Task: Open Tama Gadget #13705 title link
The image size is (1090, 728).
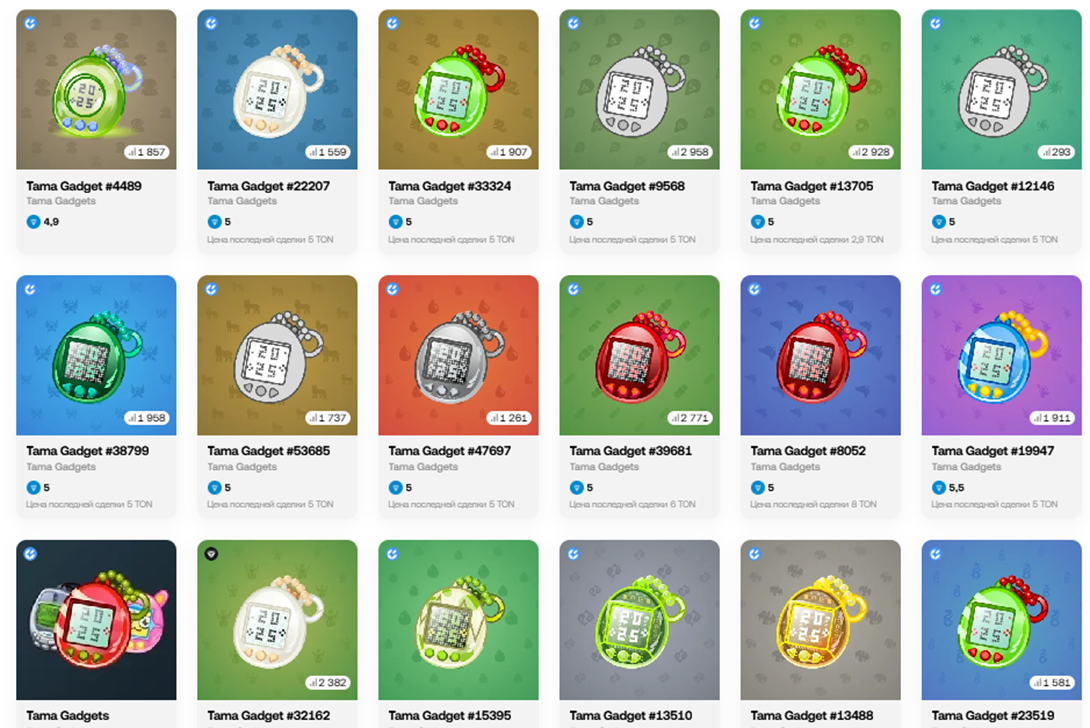Action: click(811, 186)
